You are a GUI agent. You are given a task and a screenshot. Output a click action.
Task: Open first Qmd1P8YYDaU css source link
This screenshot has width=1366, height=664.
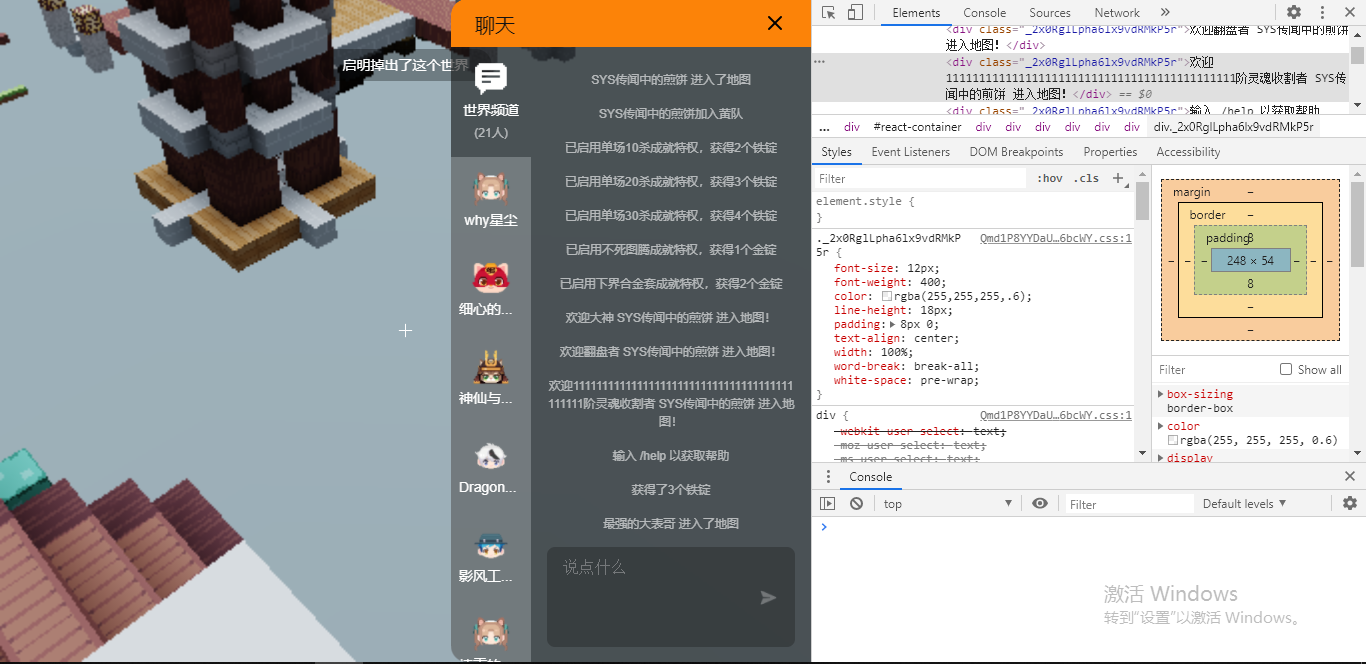[1056, 238]
